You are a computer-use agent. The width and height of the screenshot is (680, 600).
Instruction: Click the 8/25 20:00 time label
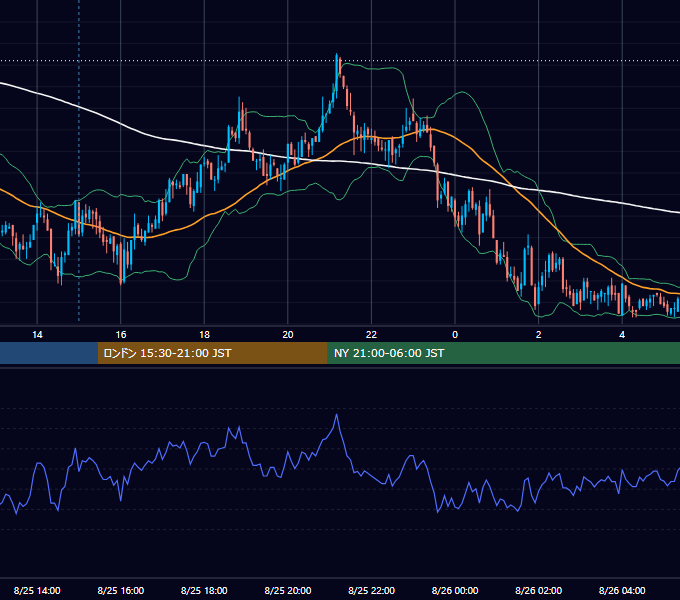288,590
